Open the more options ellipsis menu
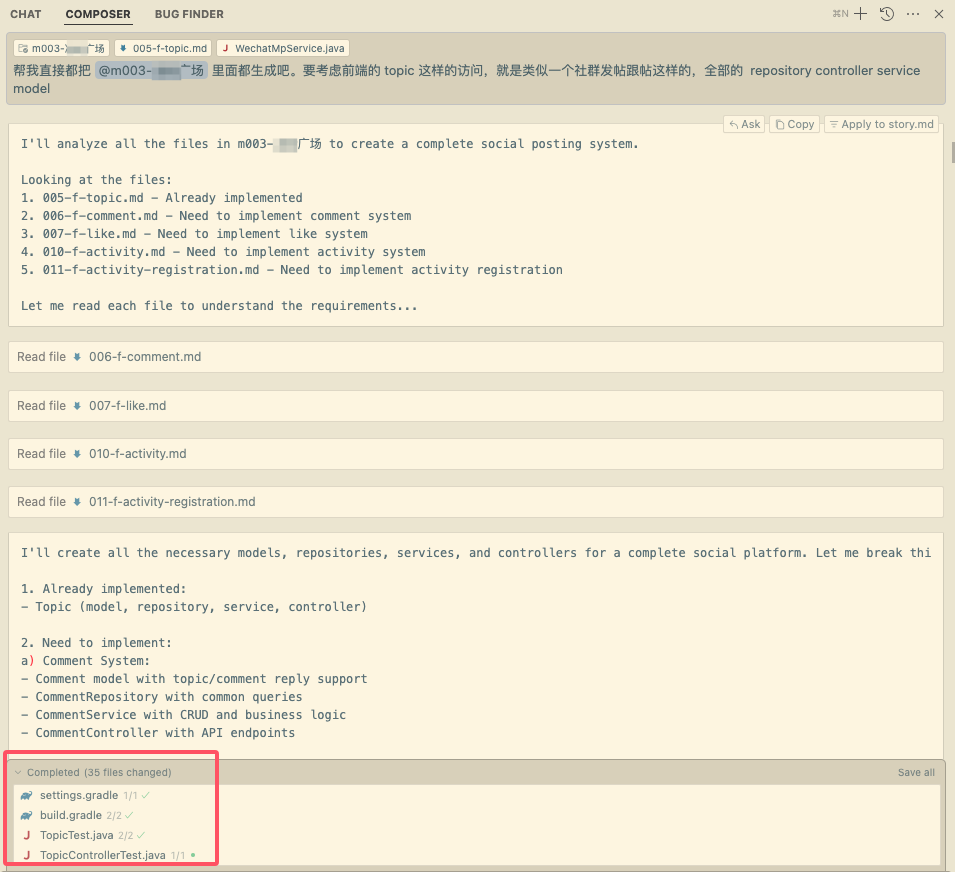955x872 pixels. [x=912, y=14]
